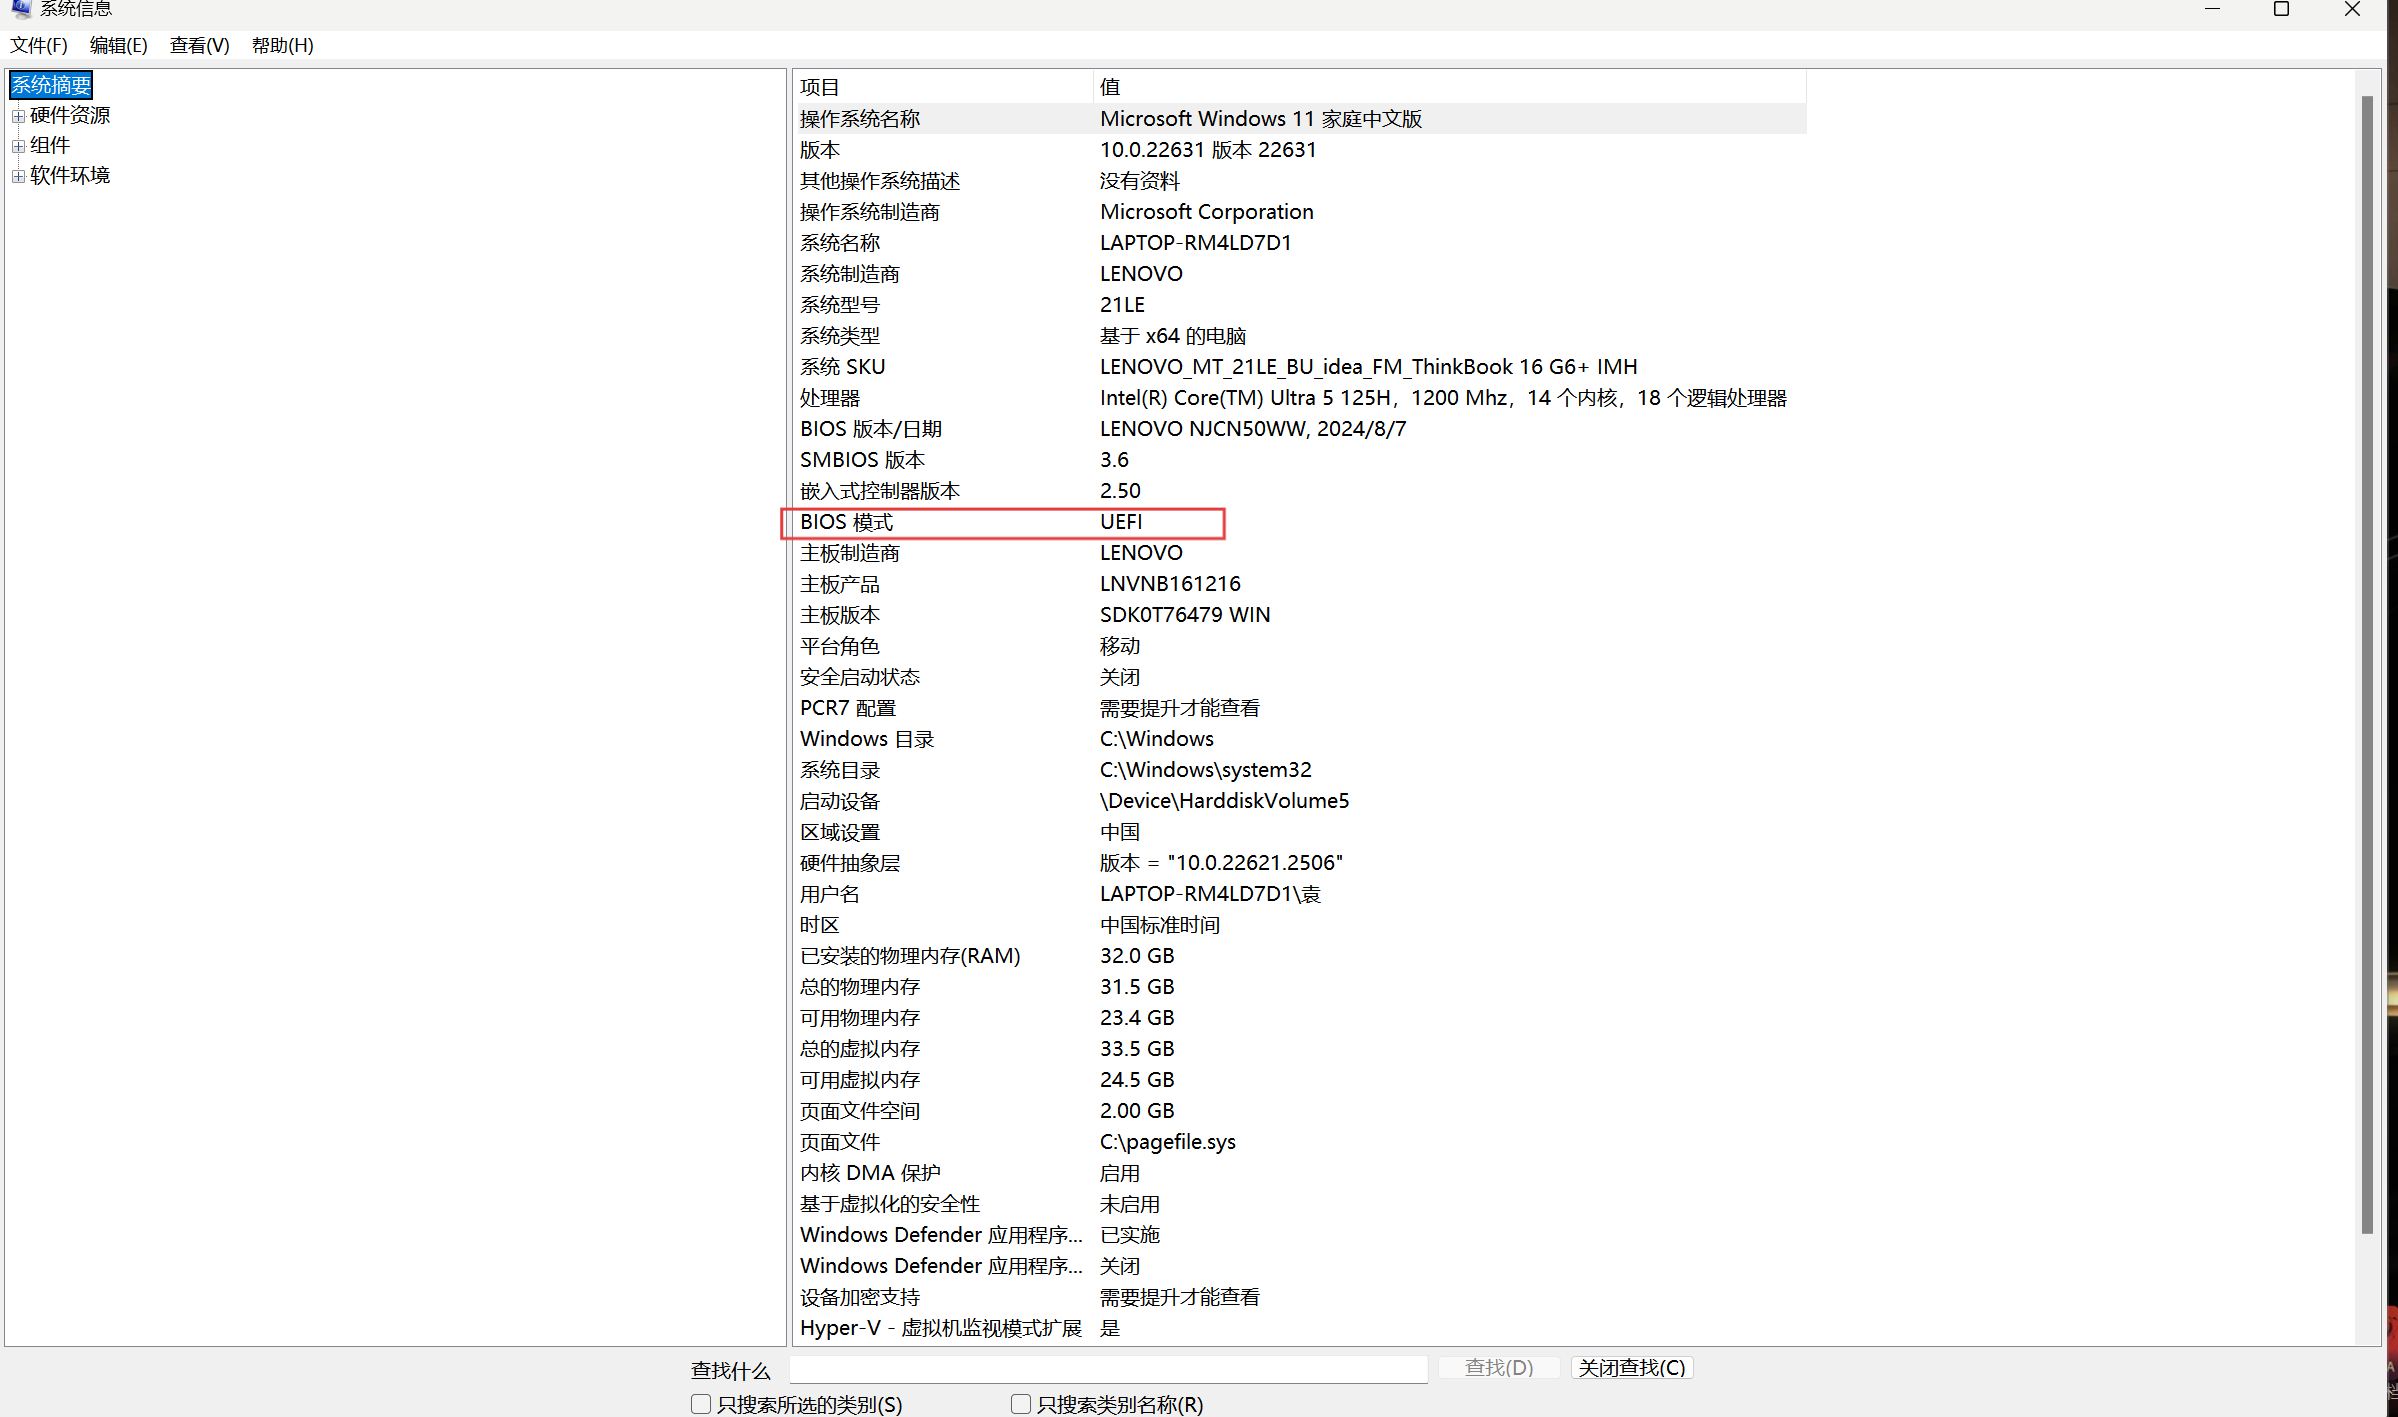Click the 关闭查找(C) button

[x=1630, y=1367]
